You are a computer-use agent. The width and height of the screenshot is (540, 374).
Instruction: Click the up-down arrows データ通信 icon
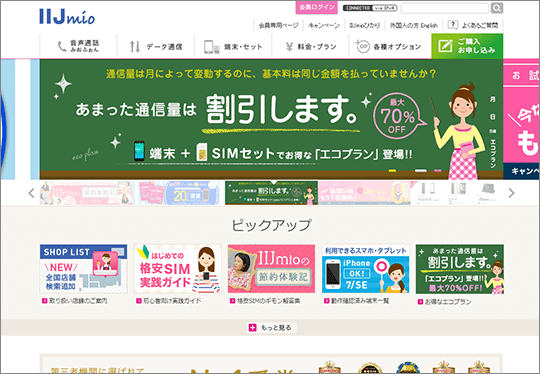pyautogui.click(x=135, y=46)
